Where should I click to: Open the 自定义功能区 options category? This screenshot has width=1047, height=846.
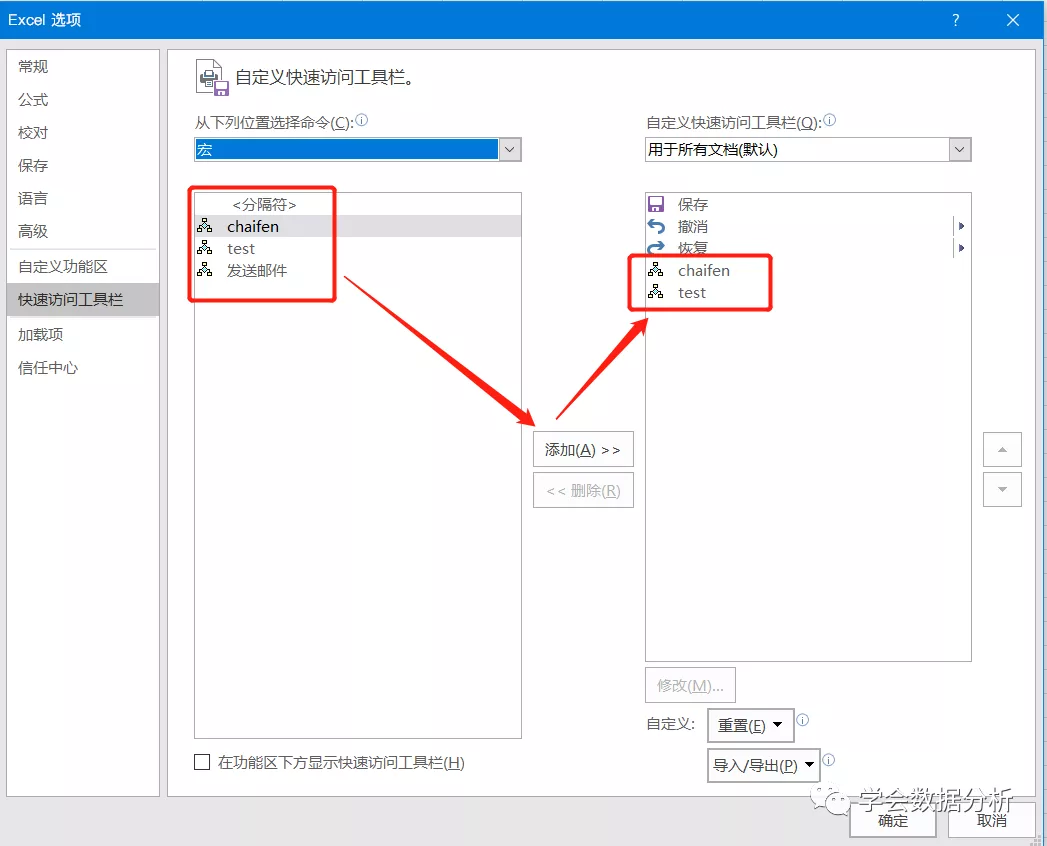(x=83, y=266)
